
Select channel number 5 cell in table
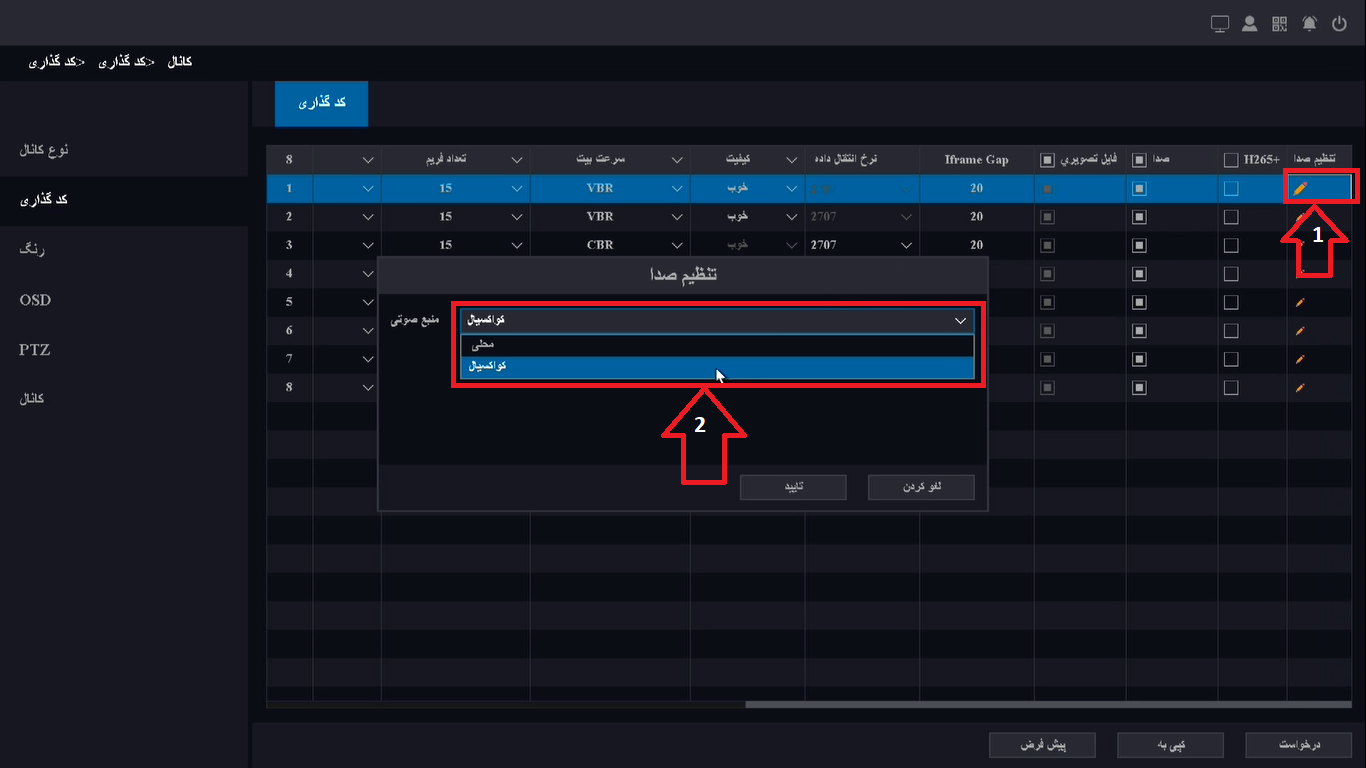click(289, 302)
